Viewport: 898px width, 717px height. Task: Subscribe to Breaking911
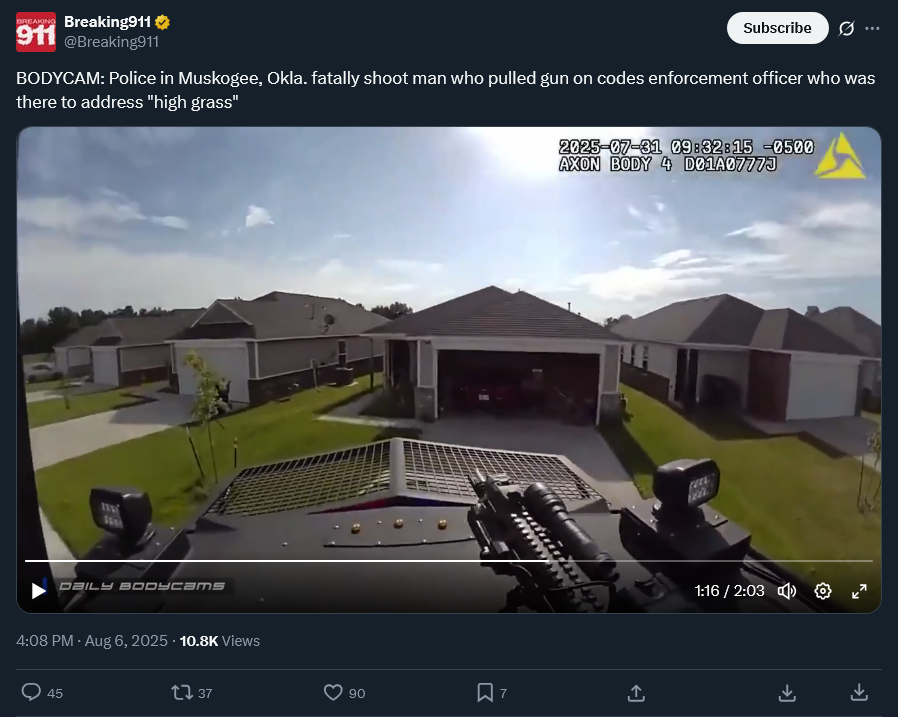pos(777,28)
